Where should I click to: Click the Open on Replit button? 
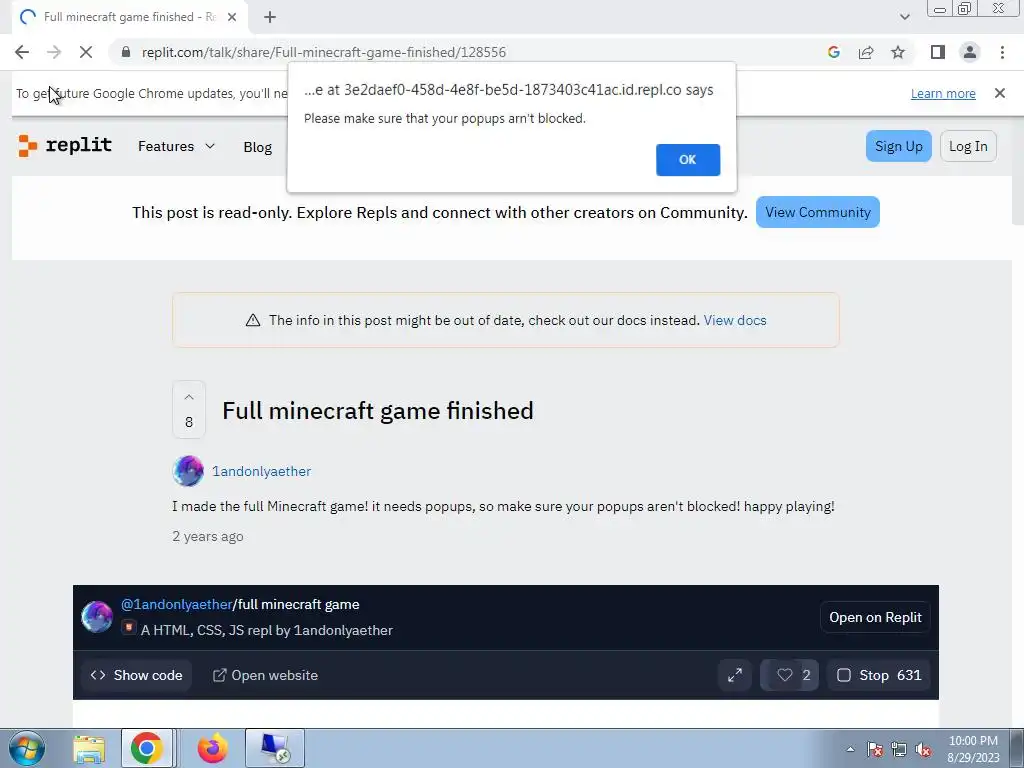[875, 617]
